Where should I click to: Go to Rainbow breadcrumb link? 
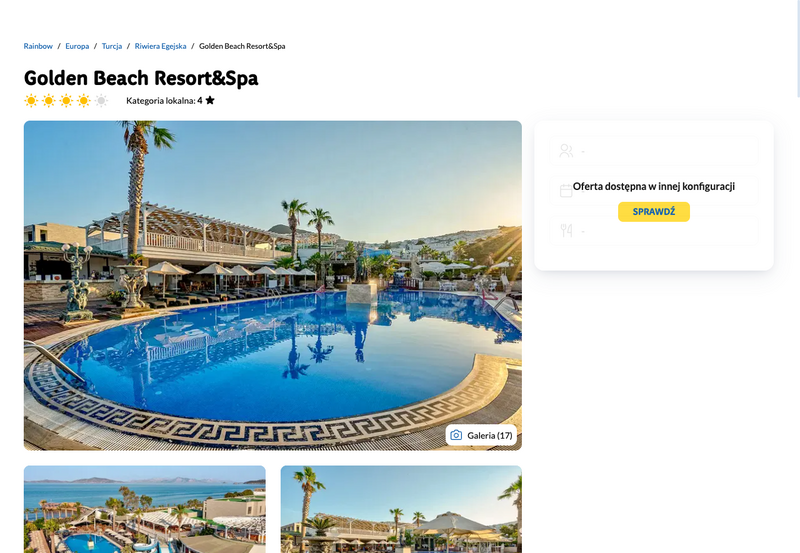[x=38, y=46]
